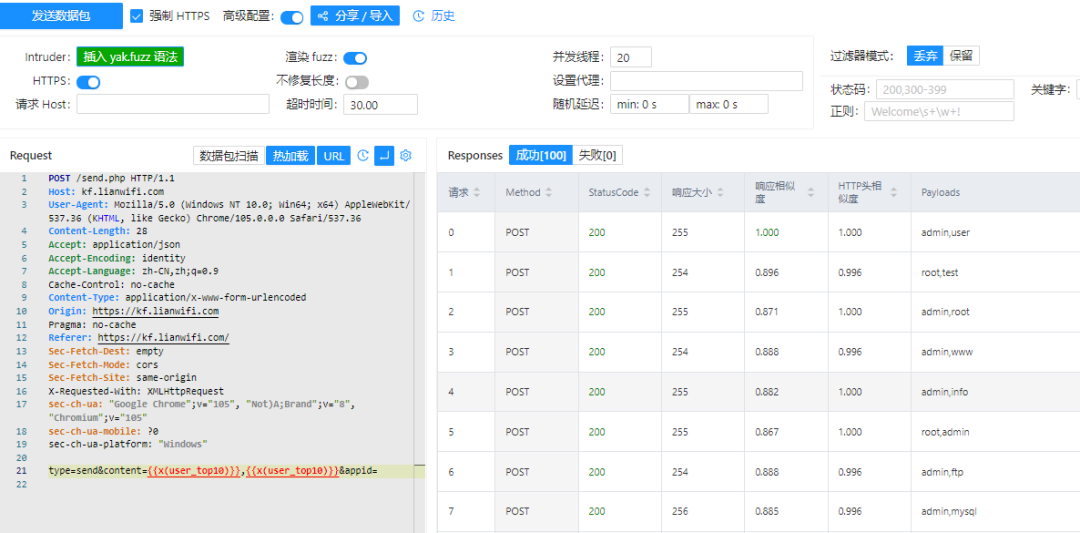
Task: Select response row with payload root,test
Action: pos(758,272)
